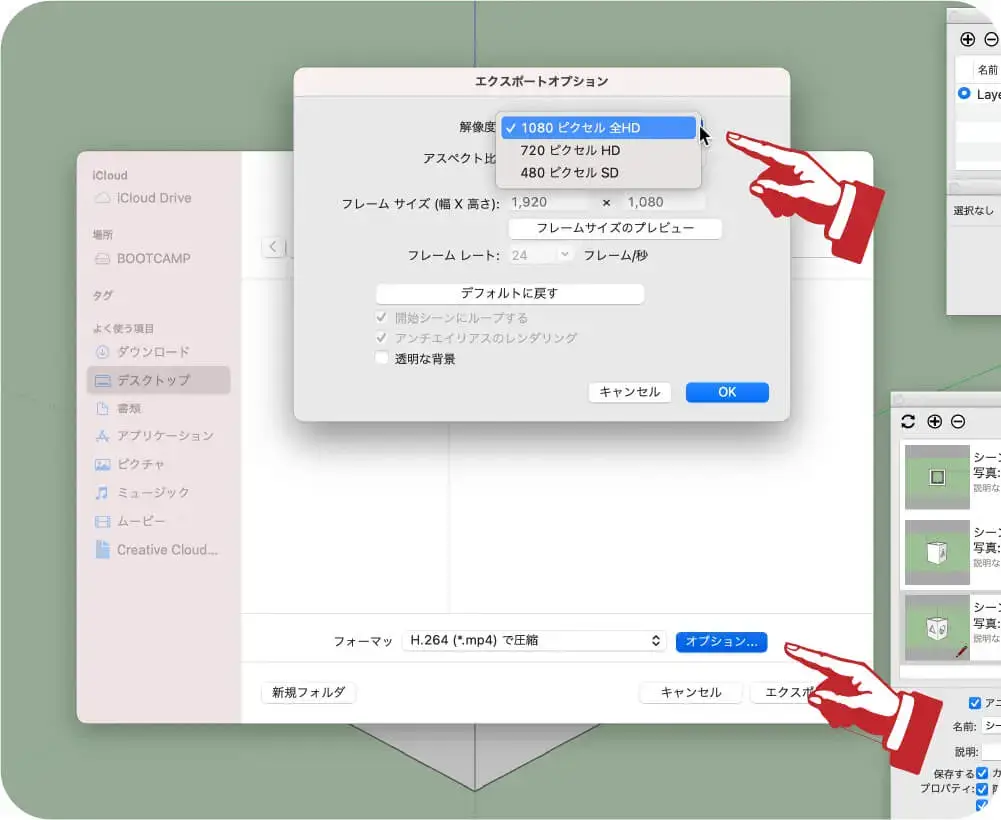Add a new layer using the plus icon

(x=968, y=39)
